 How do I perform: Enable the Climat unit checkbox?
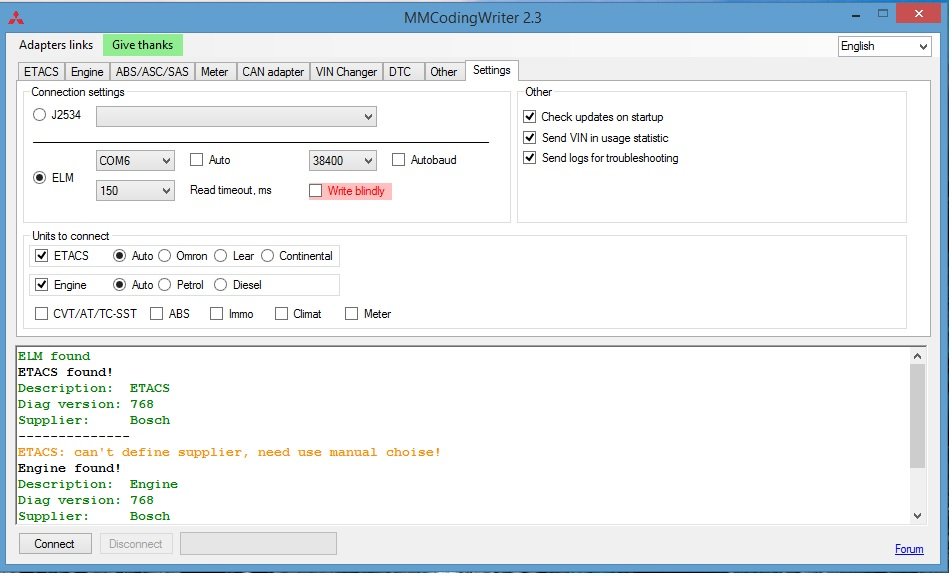tap(281, 314)
